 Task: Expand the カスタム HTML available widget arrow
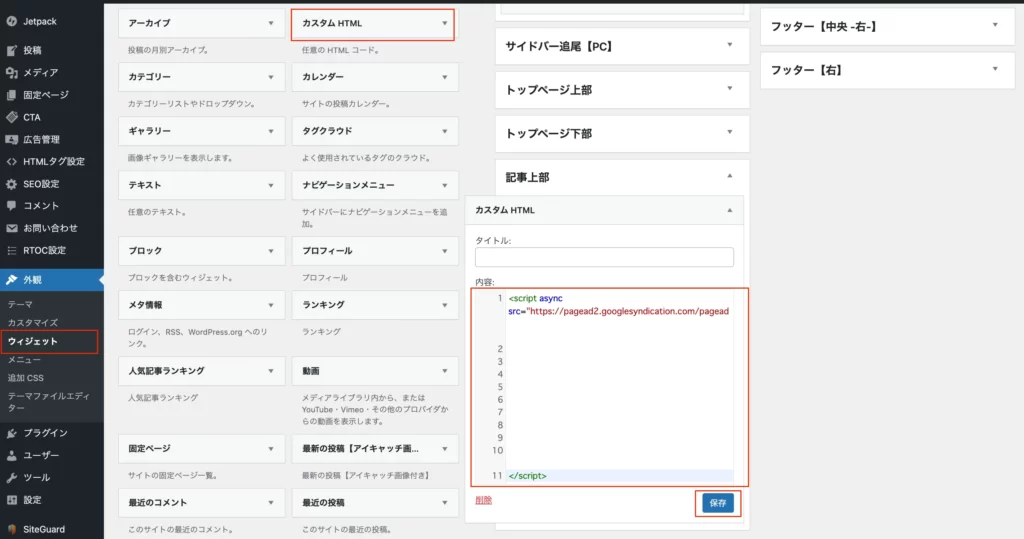coord(445,24)
